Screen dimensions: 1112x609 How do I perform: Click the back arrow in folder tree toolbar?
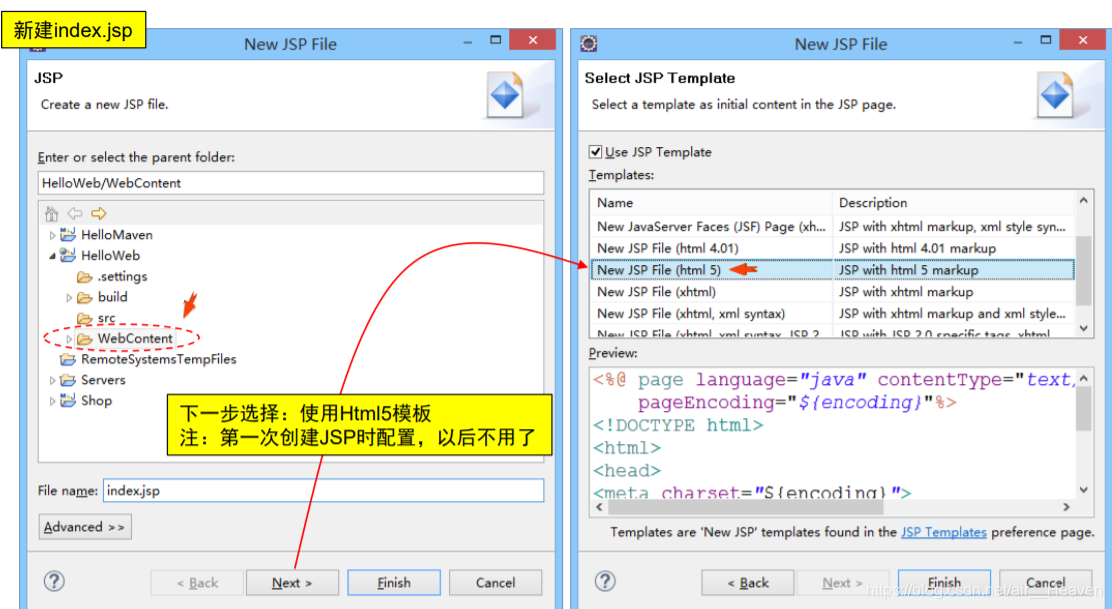click(x=74, y=213)
